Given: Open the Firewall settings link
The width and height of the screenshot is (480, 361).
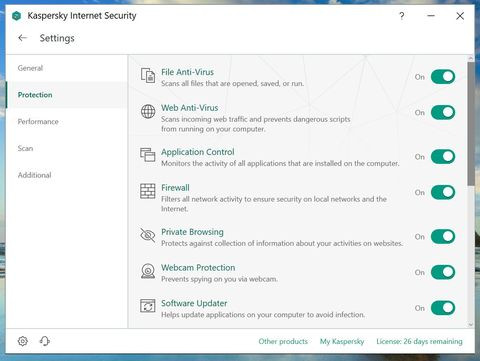Looking at the screenshot, I should click(175, 188).
